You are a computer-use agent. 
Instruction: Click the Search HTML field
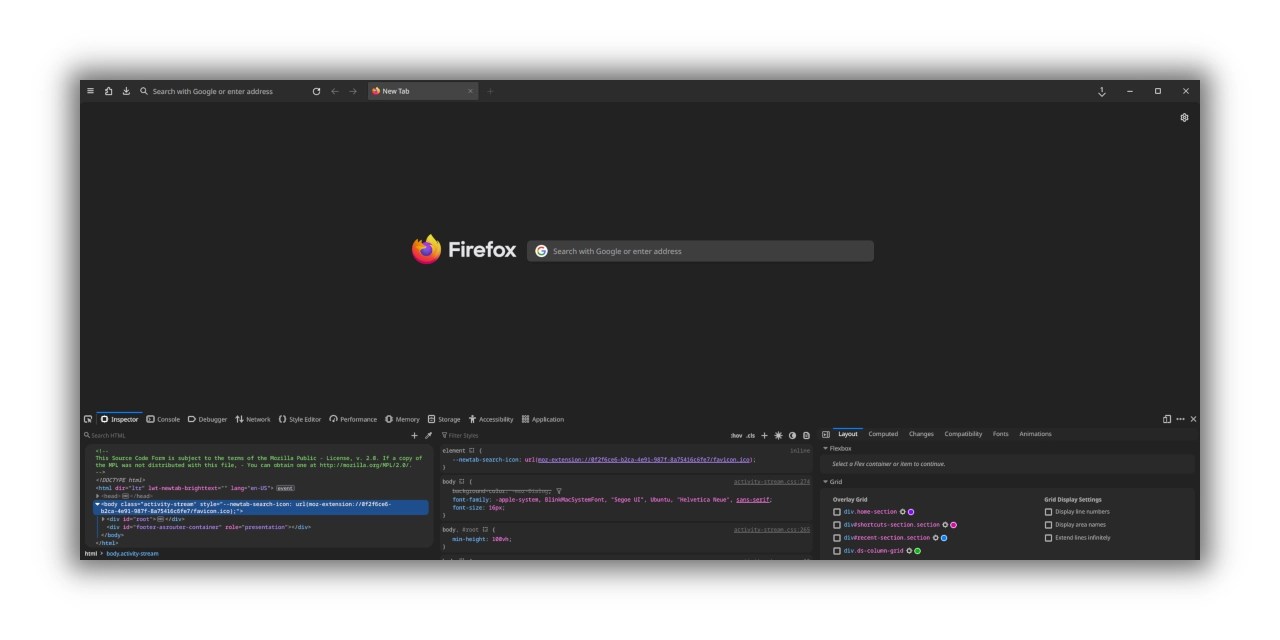coord(245,435)
